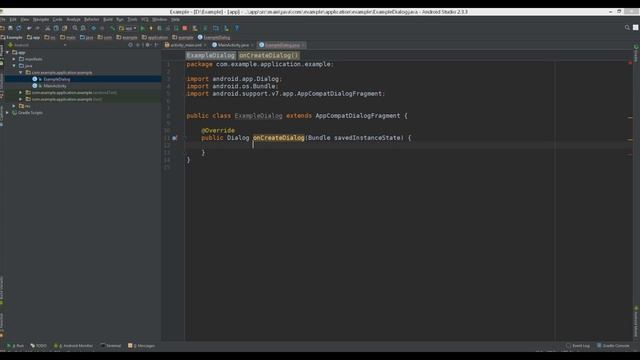This screenshot has height=360, width=640.
Task: Open the Refactor menu
Action: 91,20
